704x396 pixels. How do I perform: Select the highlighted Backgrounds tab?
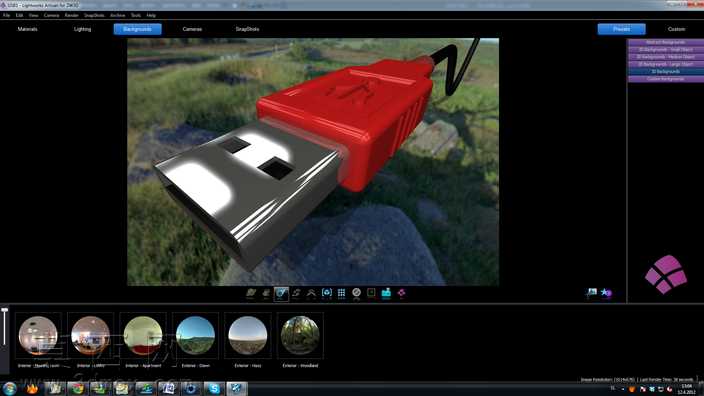pyautogui.click(x=137, y=29)
